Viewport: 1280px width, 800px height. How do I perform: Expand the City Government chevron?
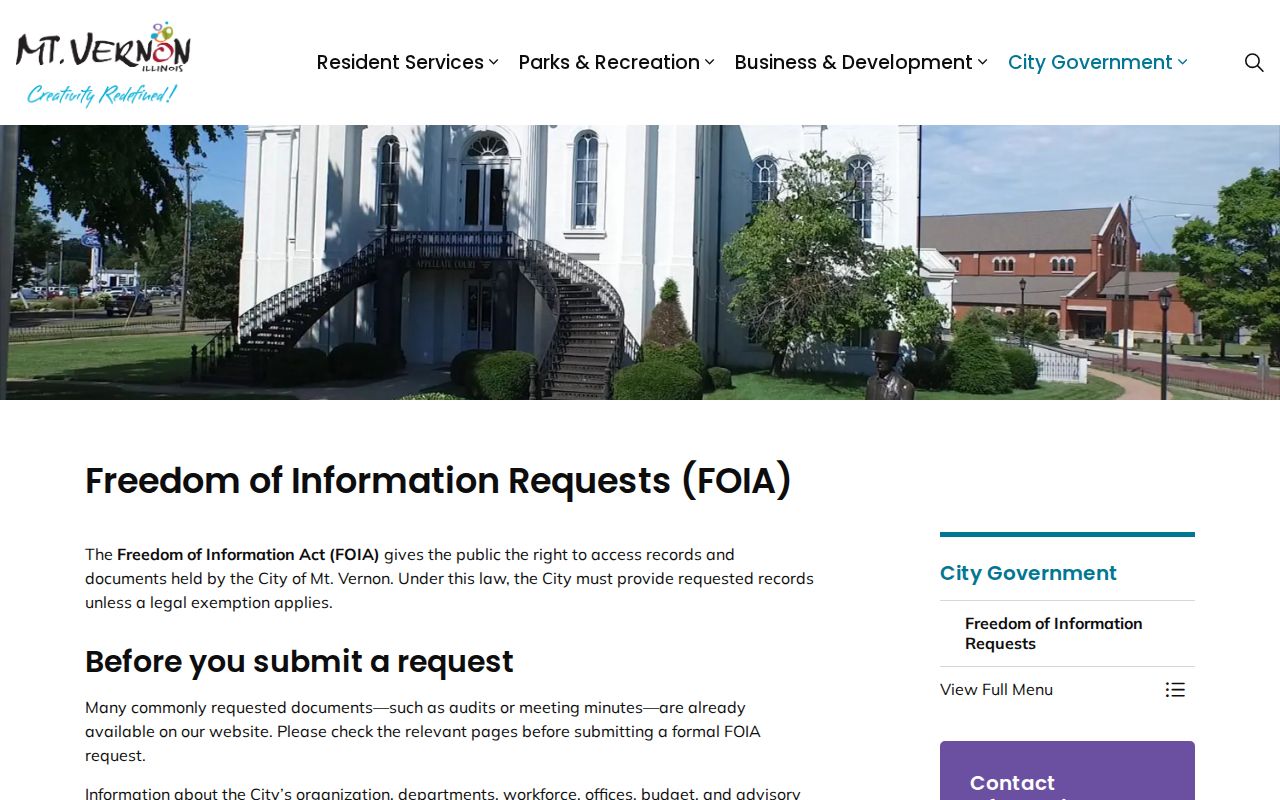[x=1182, y=62]
